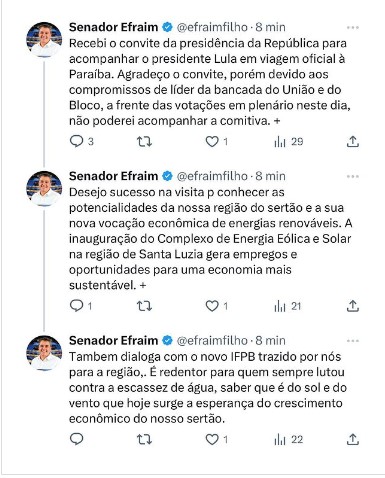This screenshot has height=478, width=385.
Task: Share the first tweet via upload icon
Action: tap(353, 142)
